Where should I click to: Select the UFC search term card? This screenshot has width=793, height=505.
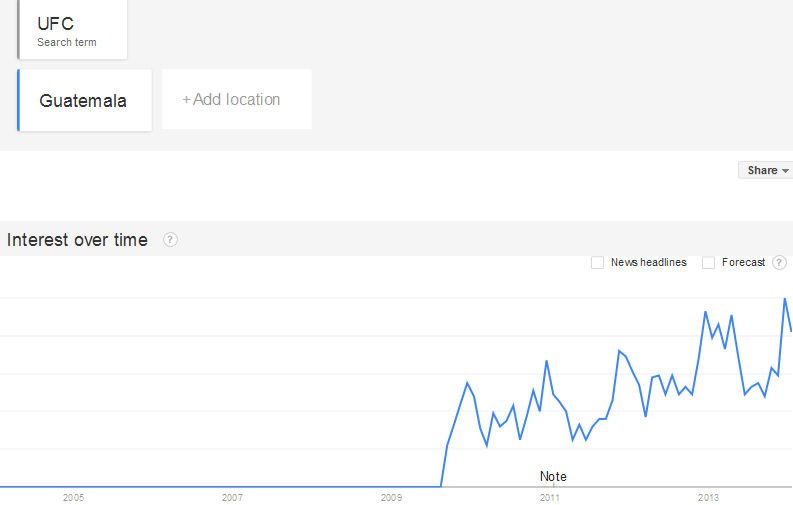[73, 30]
